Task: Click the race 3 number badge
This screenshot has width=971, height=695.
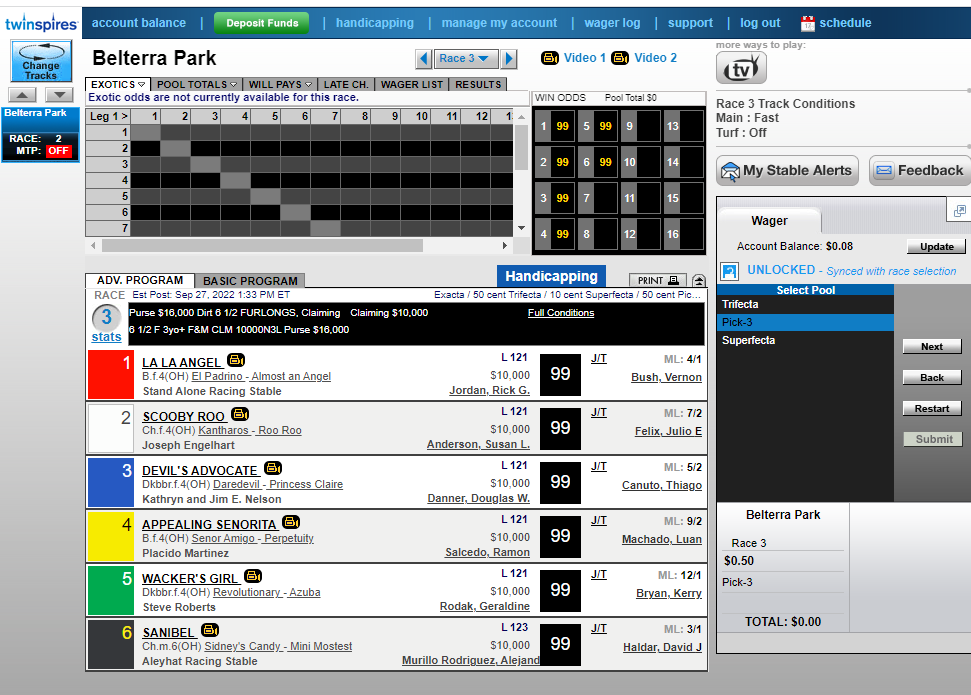Action: pos(107,317)
